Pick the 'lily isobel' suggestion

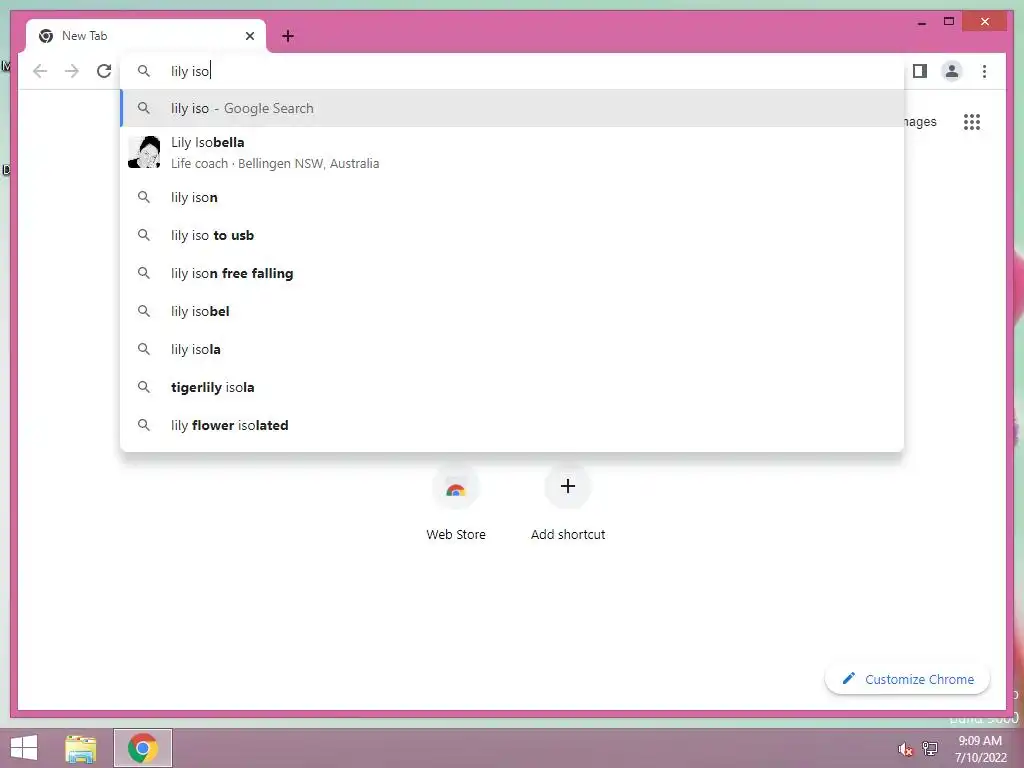[x=512, y=311]
